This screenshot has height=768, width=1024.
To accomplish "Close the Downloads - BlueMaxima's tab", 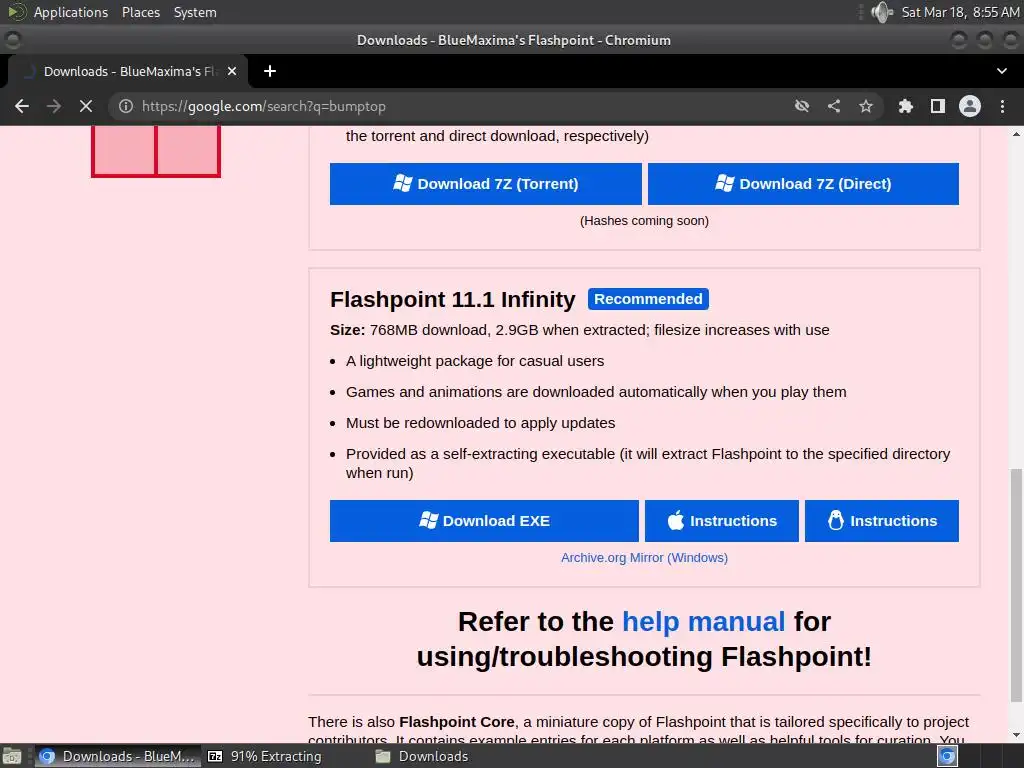I will tap(232, 71).
